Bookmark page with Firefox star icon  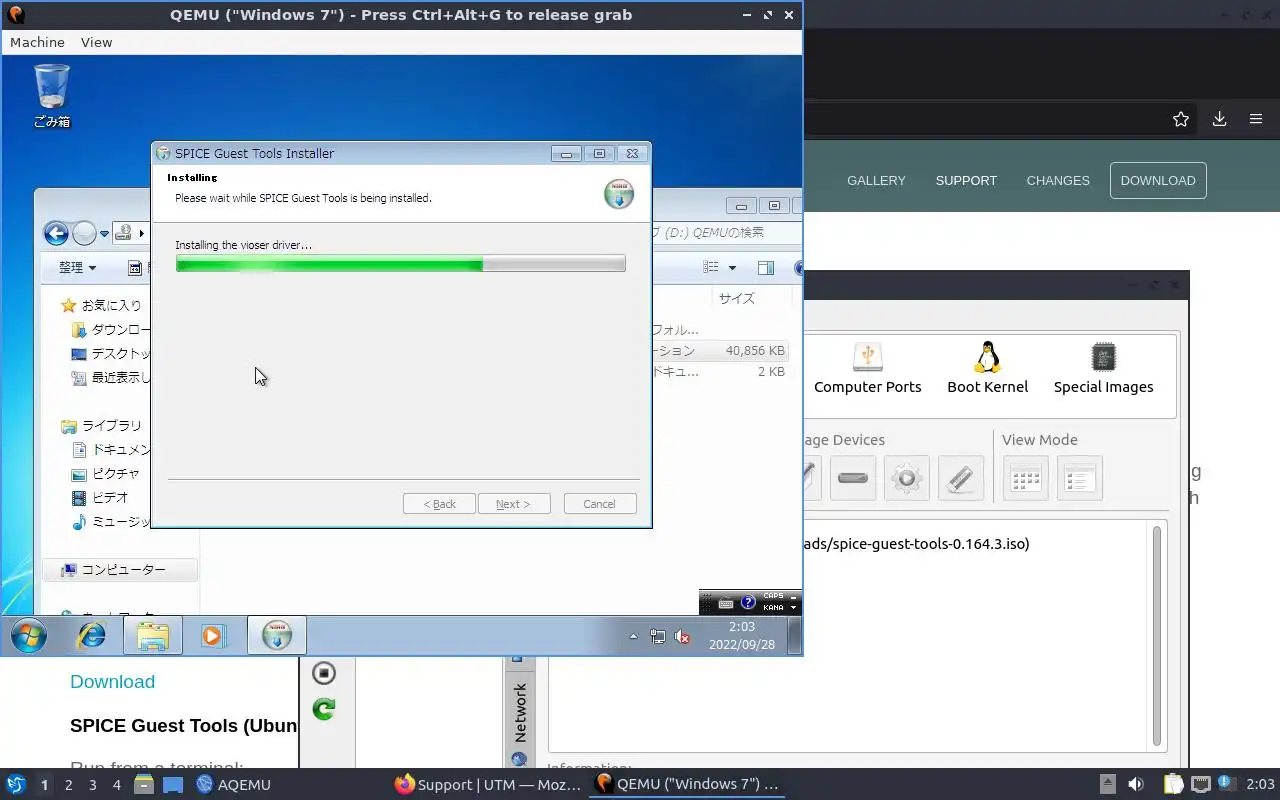1181,119
